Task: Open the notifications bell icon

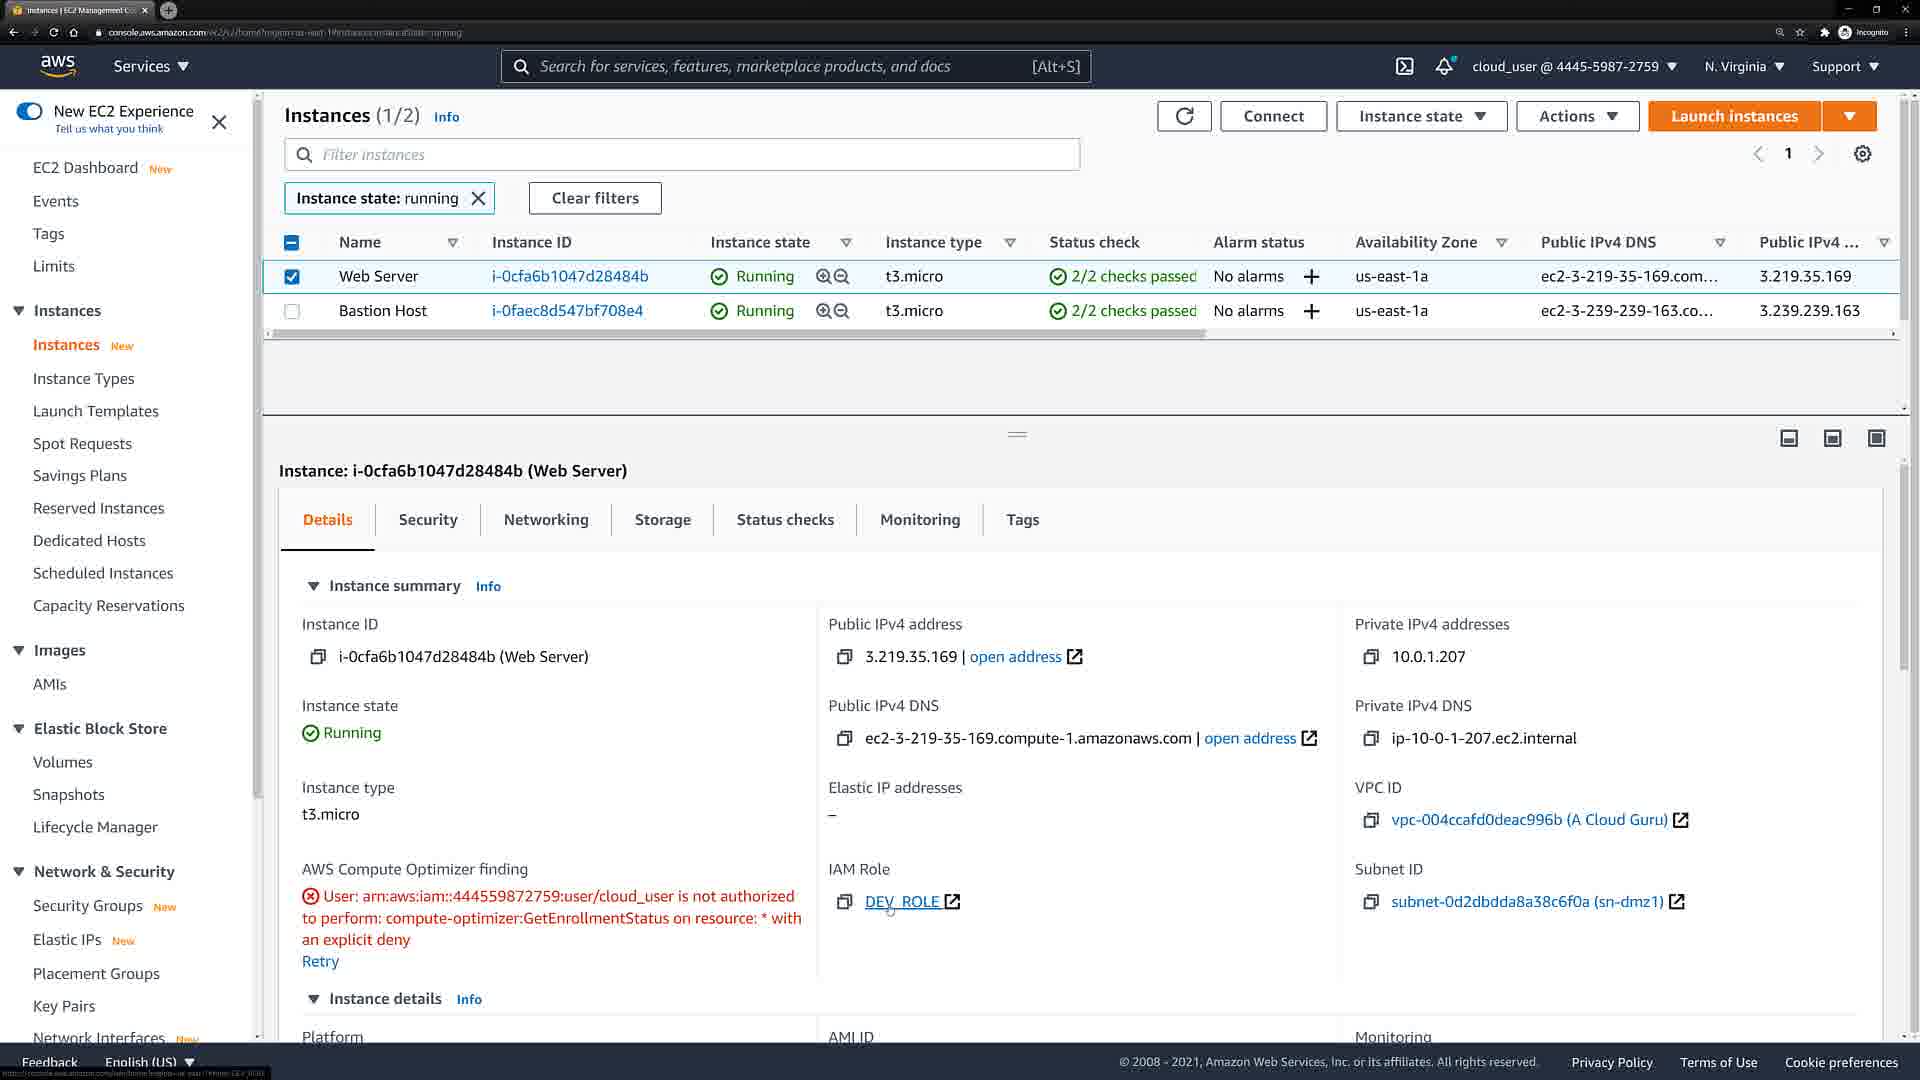Action: [1443, 66]
